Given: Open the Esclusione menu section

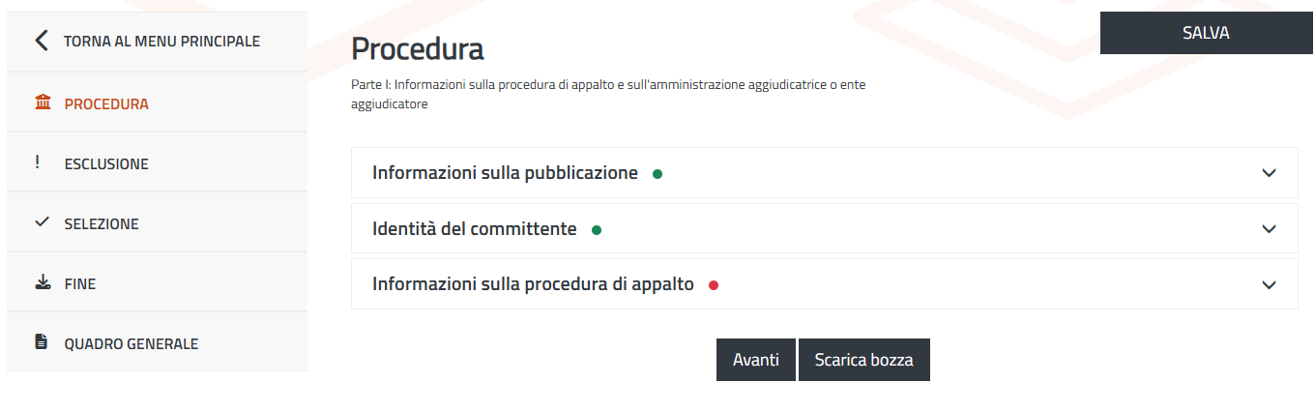Looking at the screenshot, I should click(x=106, y=164).
